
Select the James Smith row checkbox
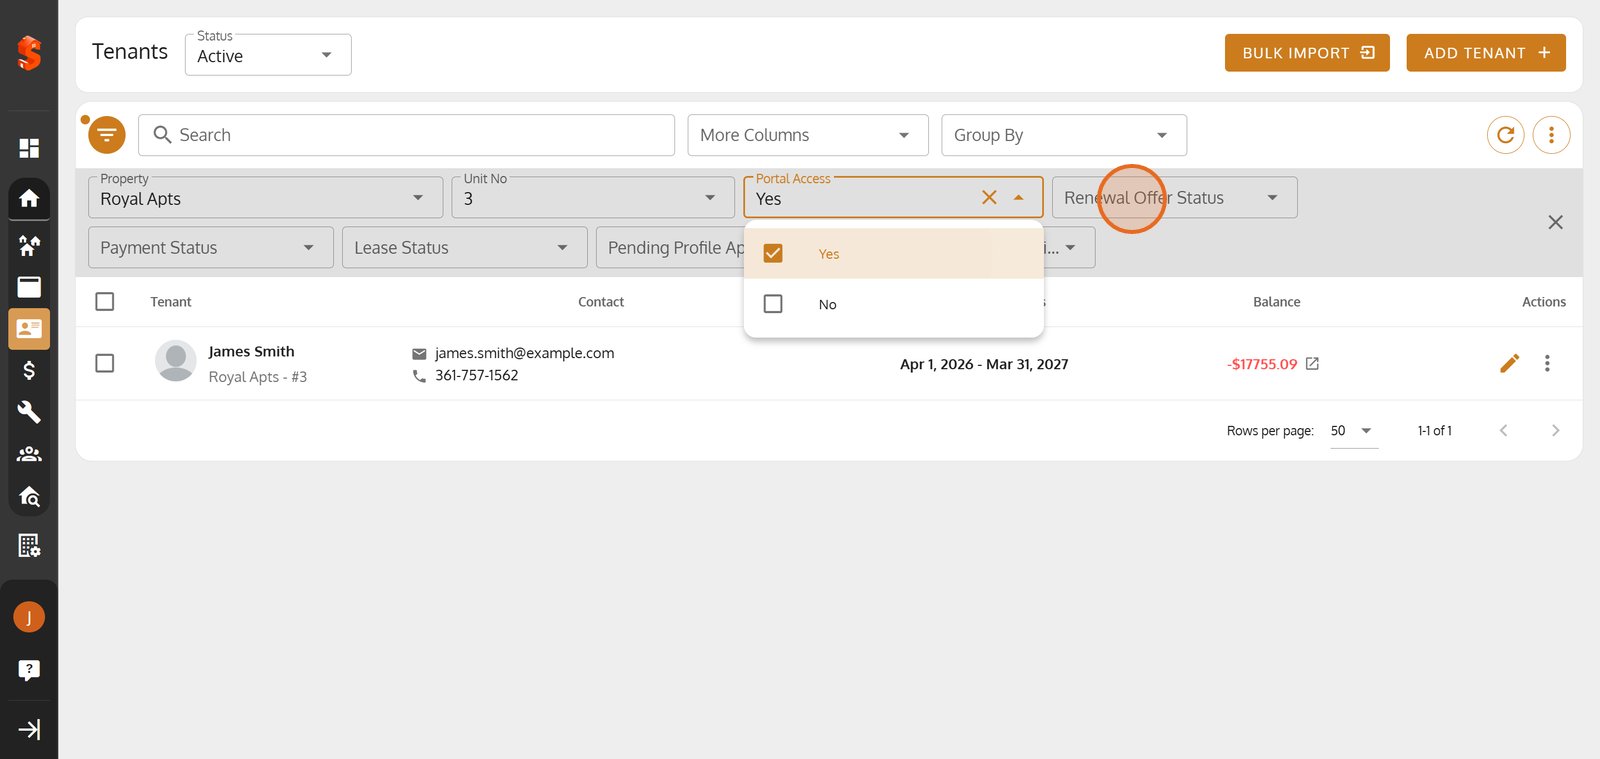click(x=105, y=363)
